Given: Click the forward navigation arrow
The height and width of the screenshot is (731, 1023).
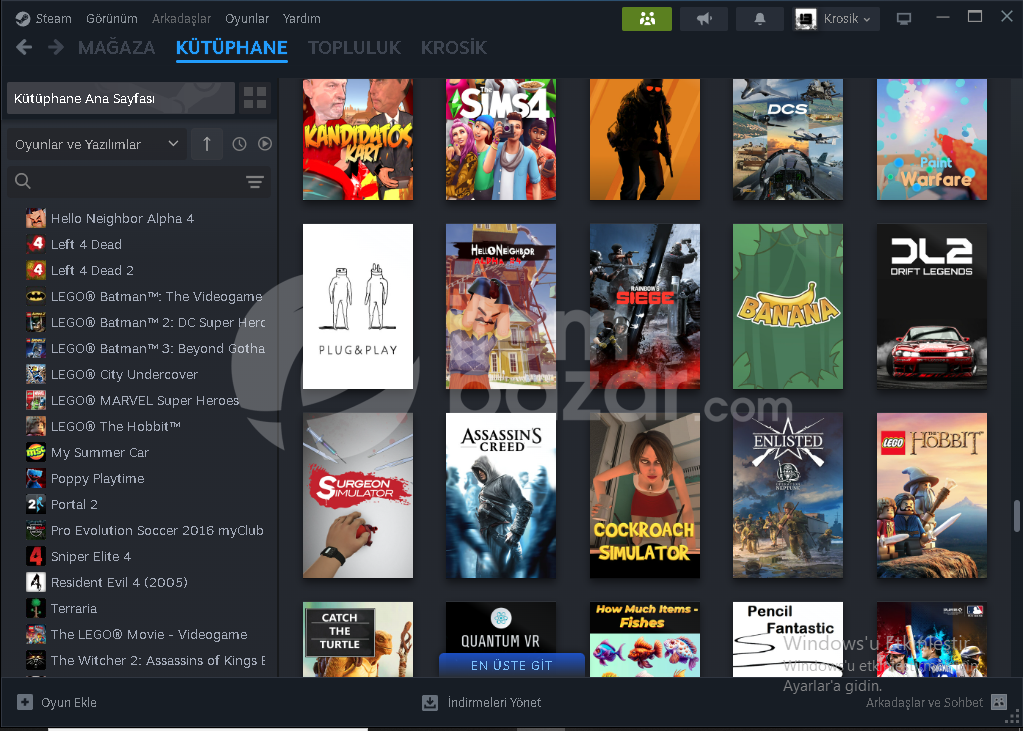Looking at the screenshot, I should [55, 47].
